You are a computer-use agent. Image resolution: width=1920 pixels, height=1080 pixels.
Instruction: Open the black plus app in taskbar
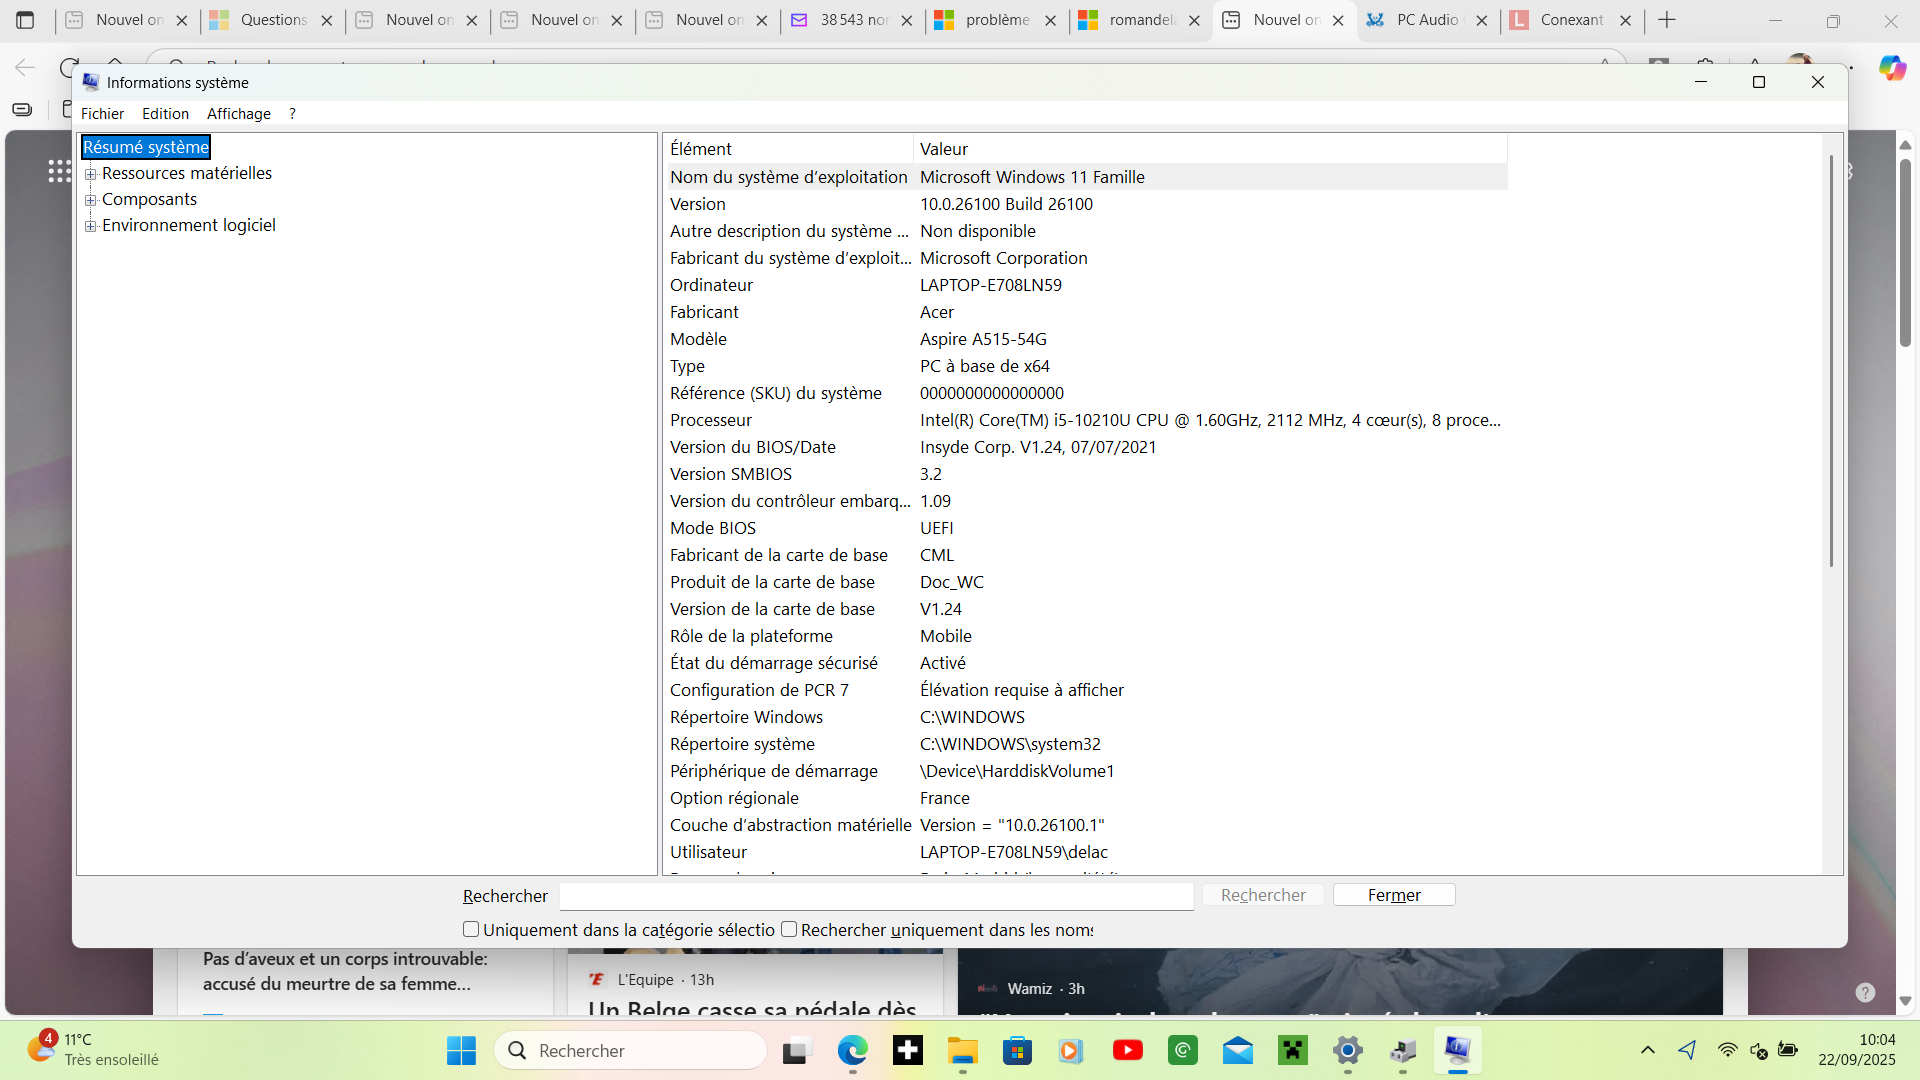click(908, 1050)
